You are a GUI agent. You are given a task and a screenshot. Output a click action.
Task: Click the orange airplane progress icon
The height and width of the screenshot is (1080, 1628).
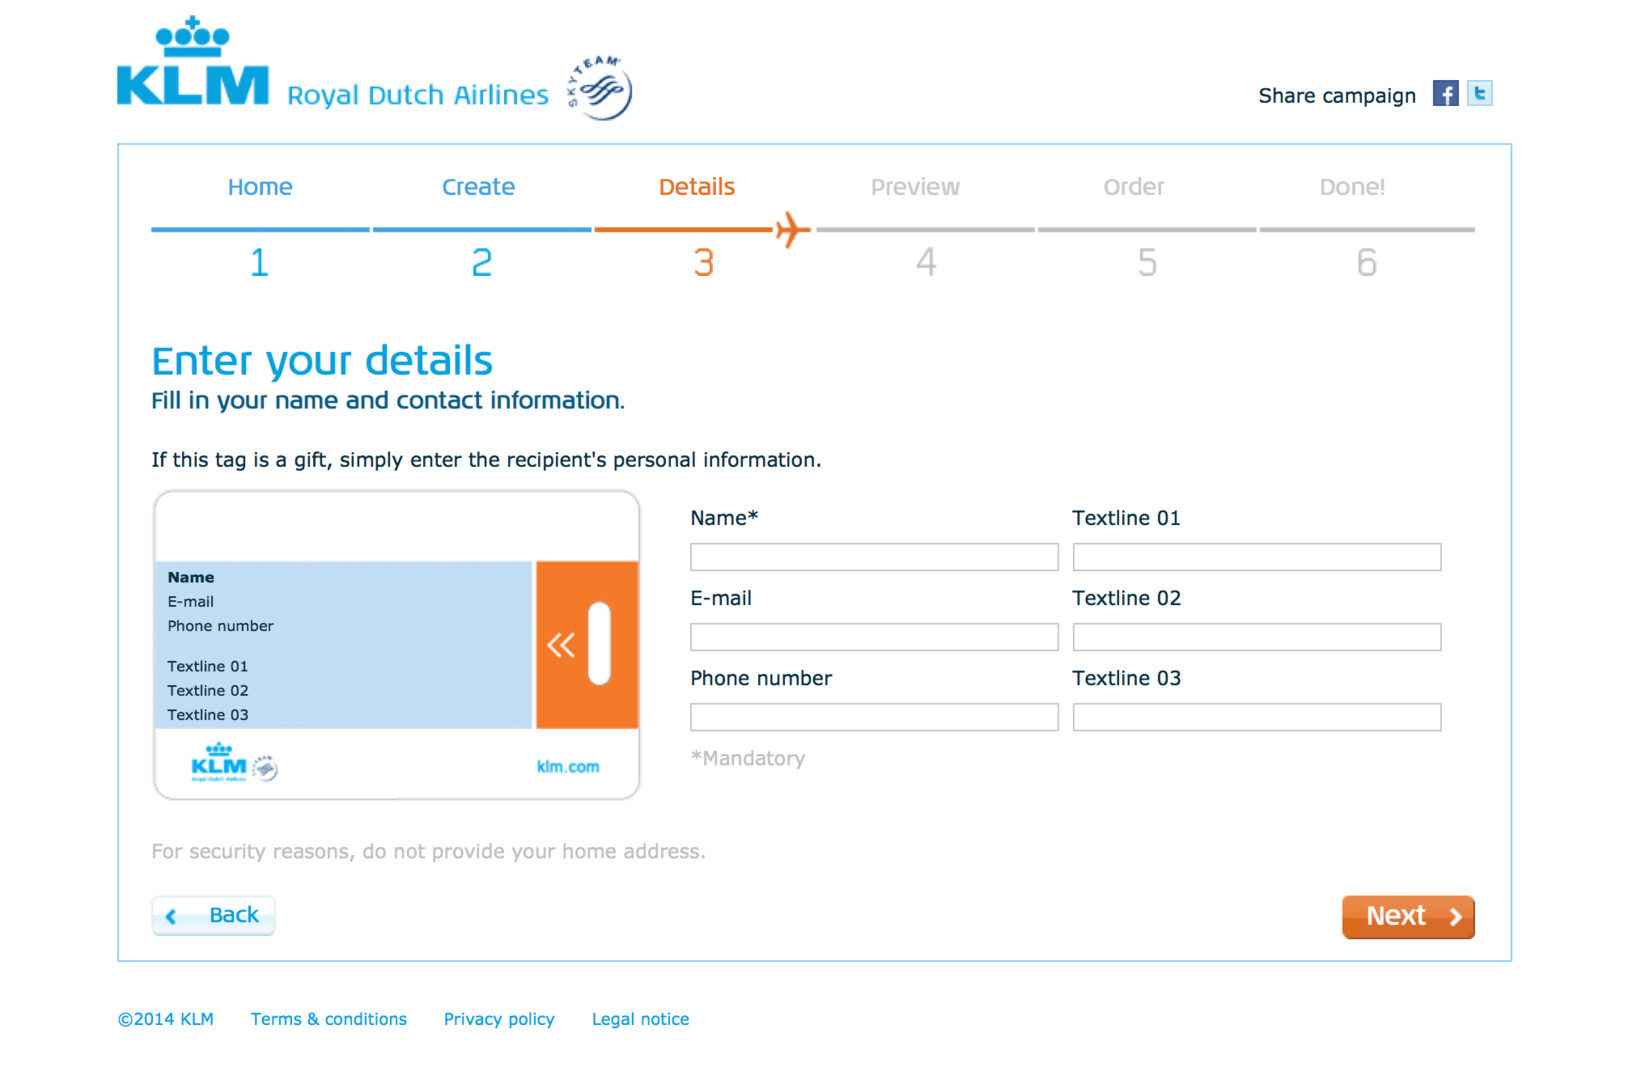coord(792,229)
